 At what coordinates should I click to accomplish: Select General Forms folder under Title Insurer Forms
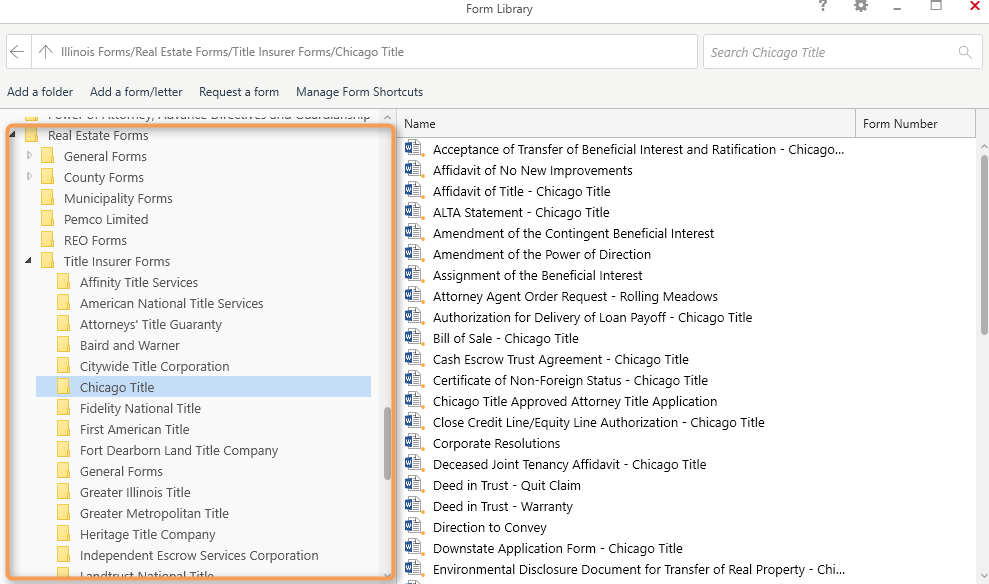pos(121,472)
